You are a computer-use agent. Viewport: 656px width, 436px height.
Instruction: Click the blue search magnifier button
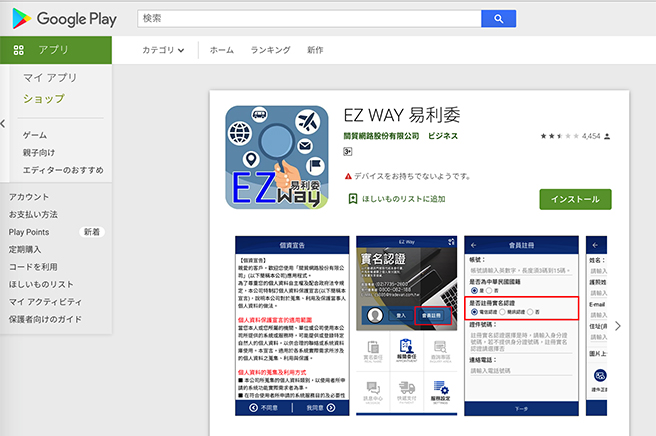498,19
